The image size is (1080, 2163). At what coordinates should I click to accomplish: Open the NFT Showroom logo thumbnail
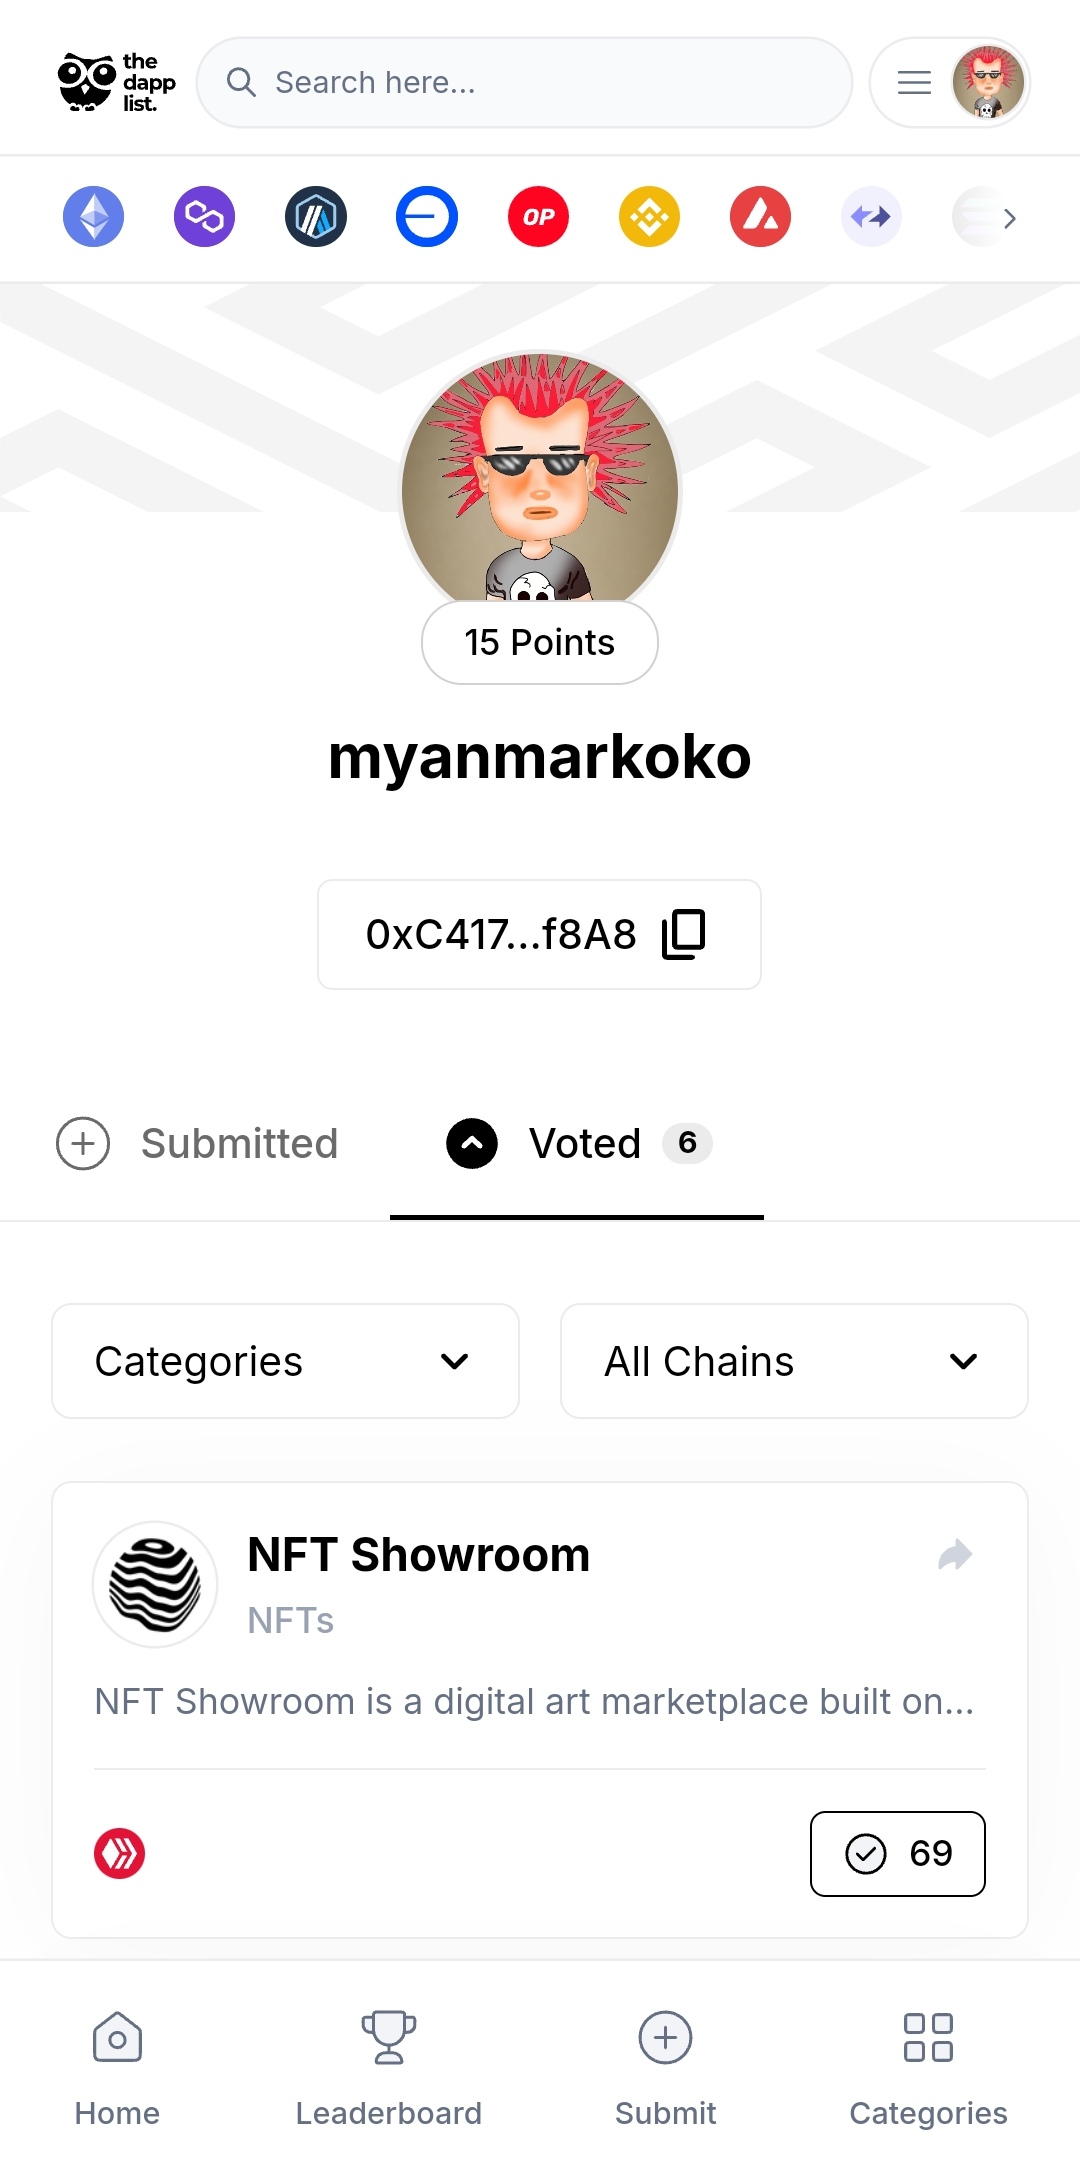(155, 1584)
